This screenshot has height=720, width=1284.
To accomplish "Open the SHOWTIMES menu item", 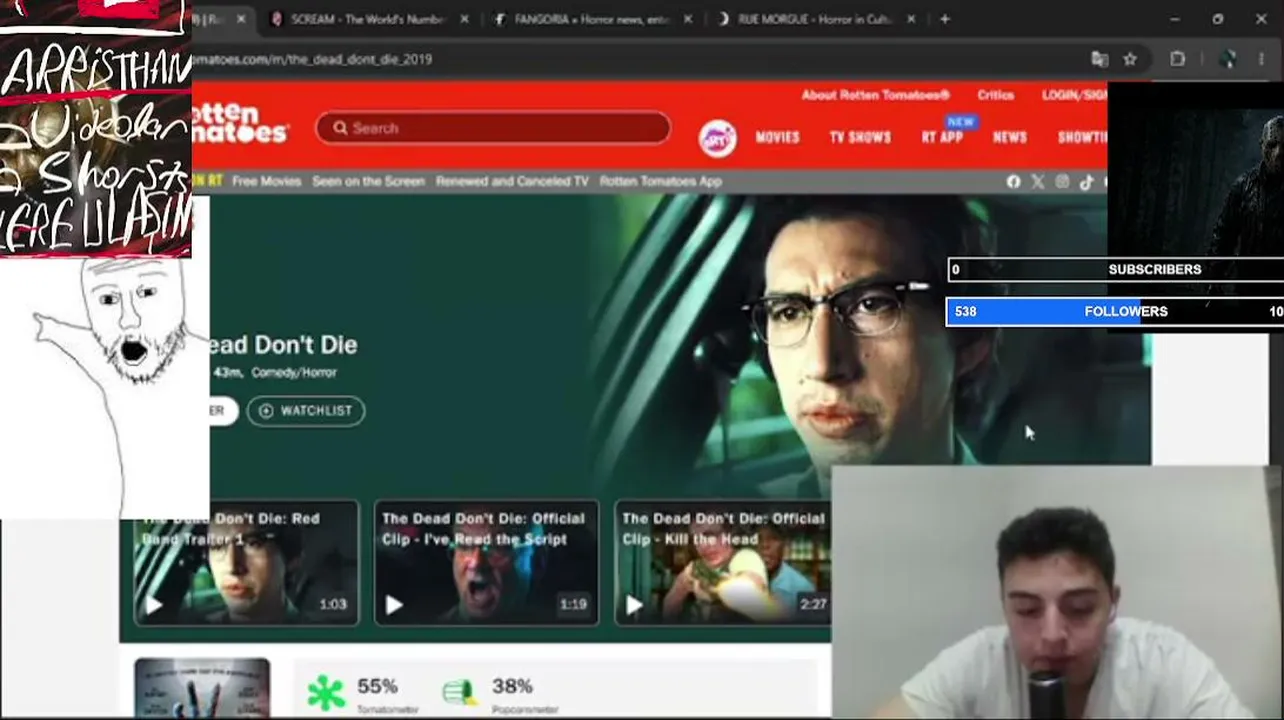I will tap(1082, 137).
